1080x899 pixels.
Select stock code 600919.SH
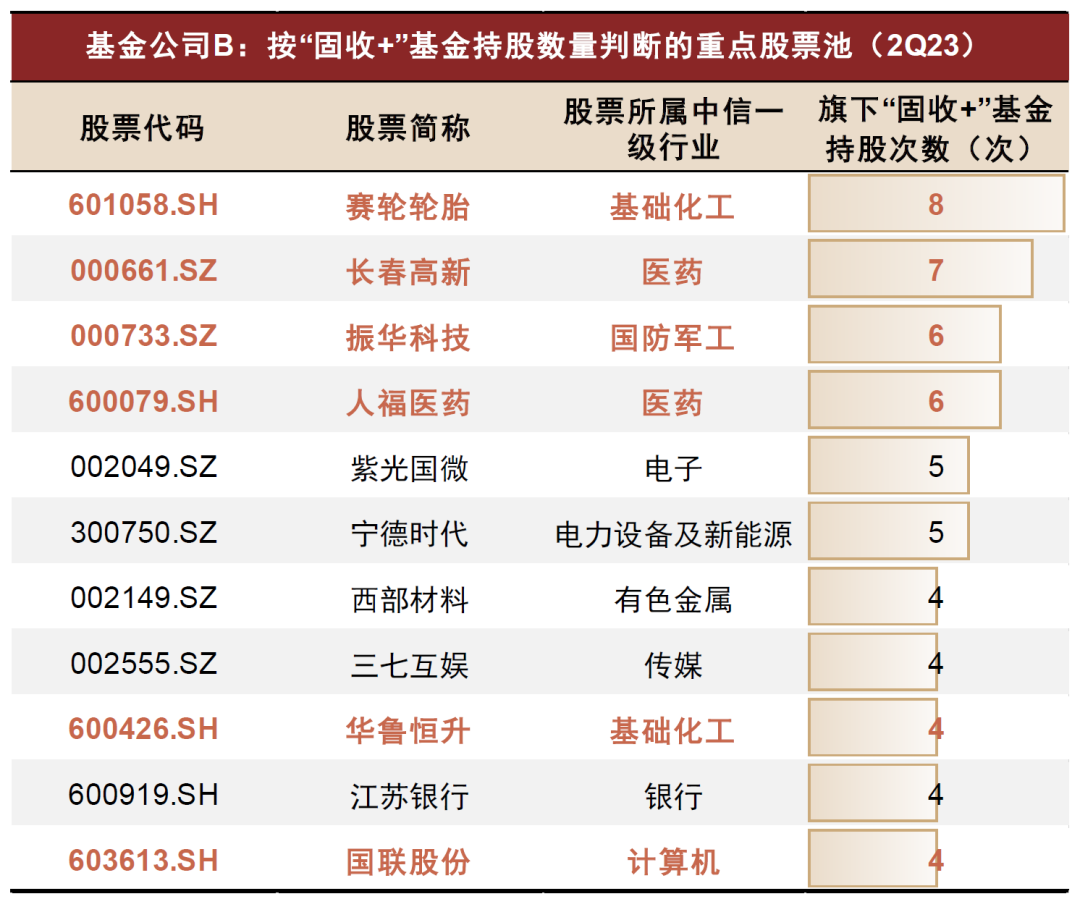[x=143, y=794]
